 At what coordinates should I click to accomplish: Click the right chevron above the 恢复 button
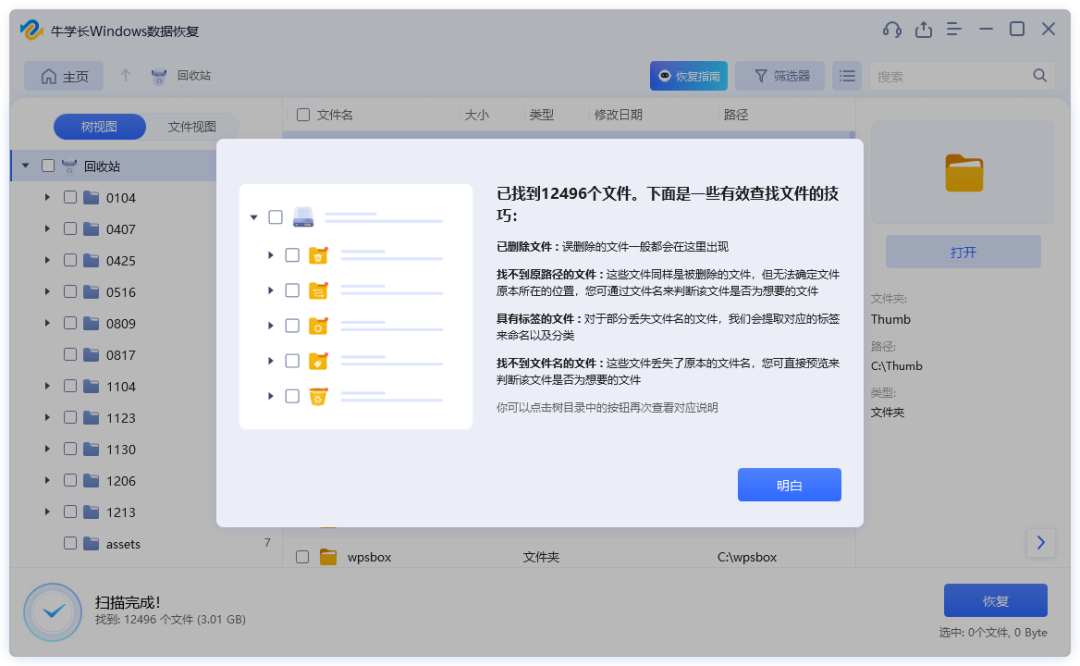click(x=1041, y=543)
